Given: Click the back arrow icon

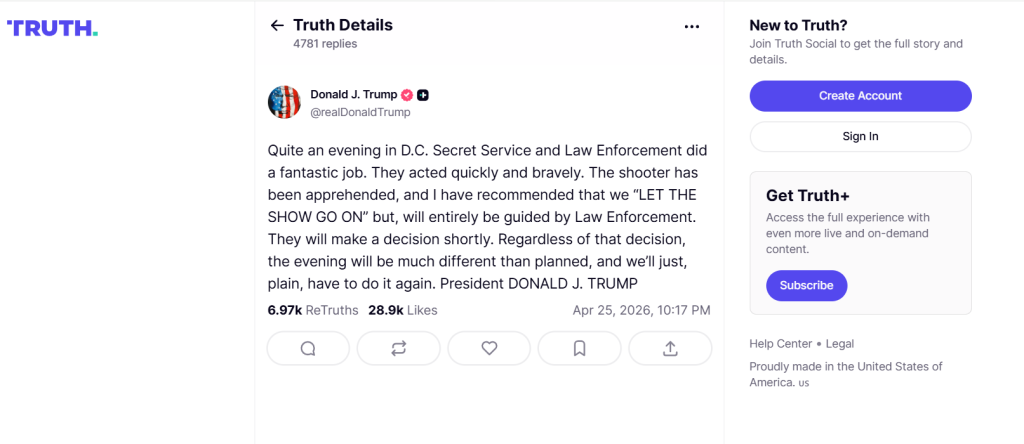Looking at the screenshot, I should (x=277, y=26).
